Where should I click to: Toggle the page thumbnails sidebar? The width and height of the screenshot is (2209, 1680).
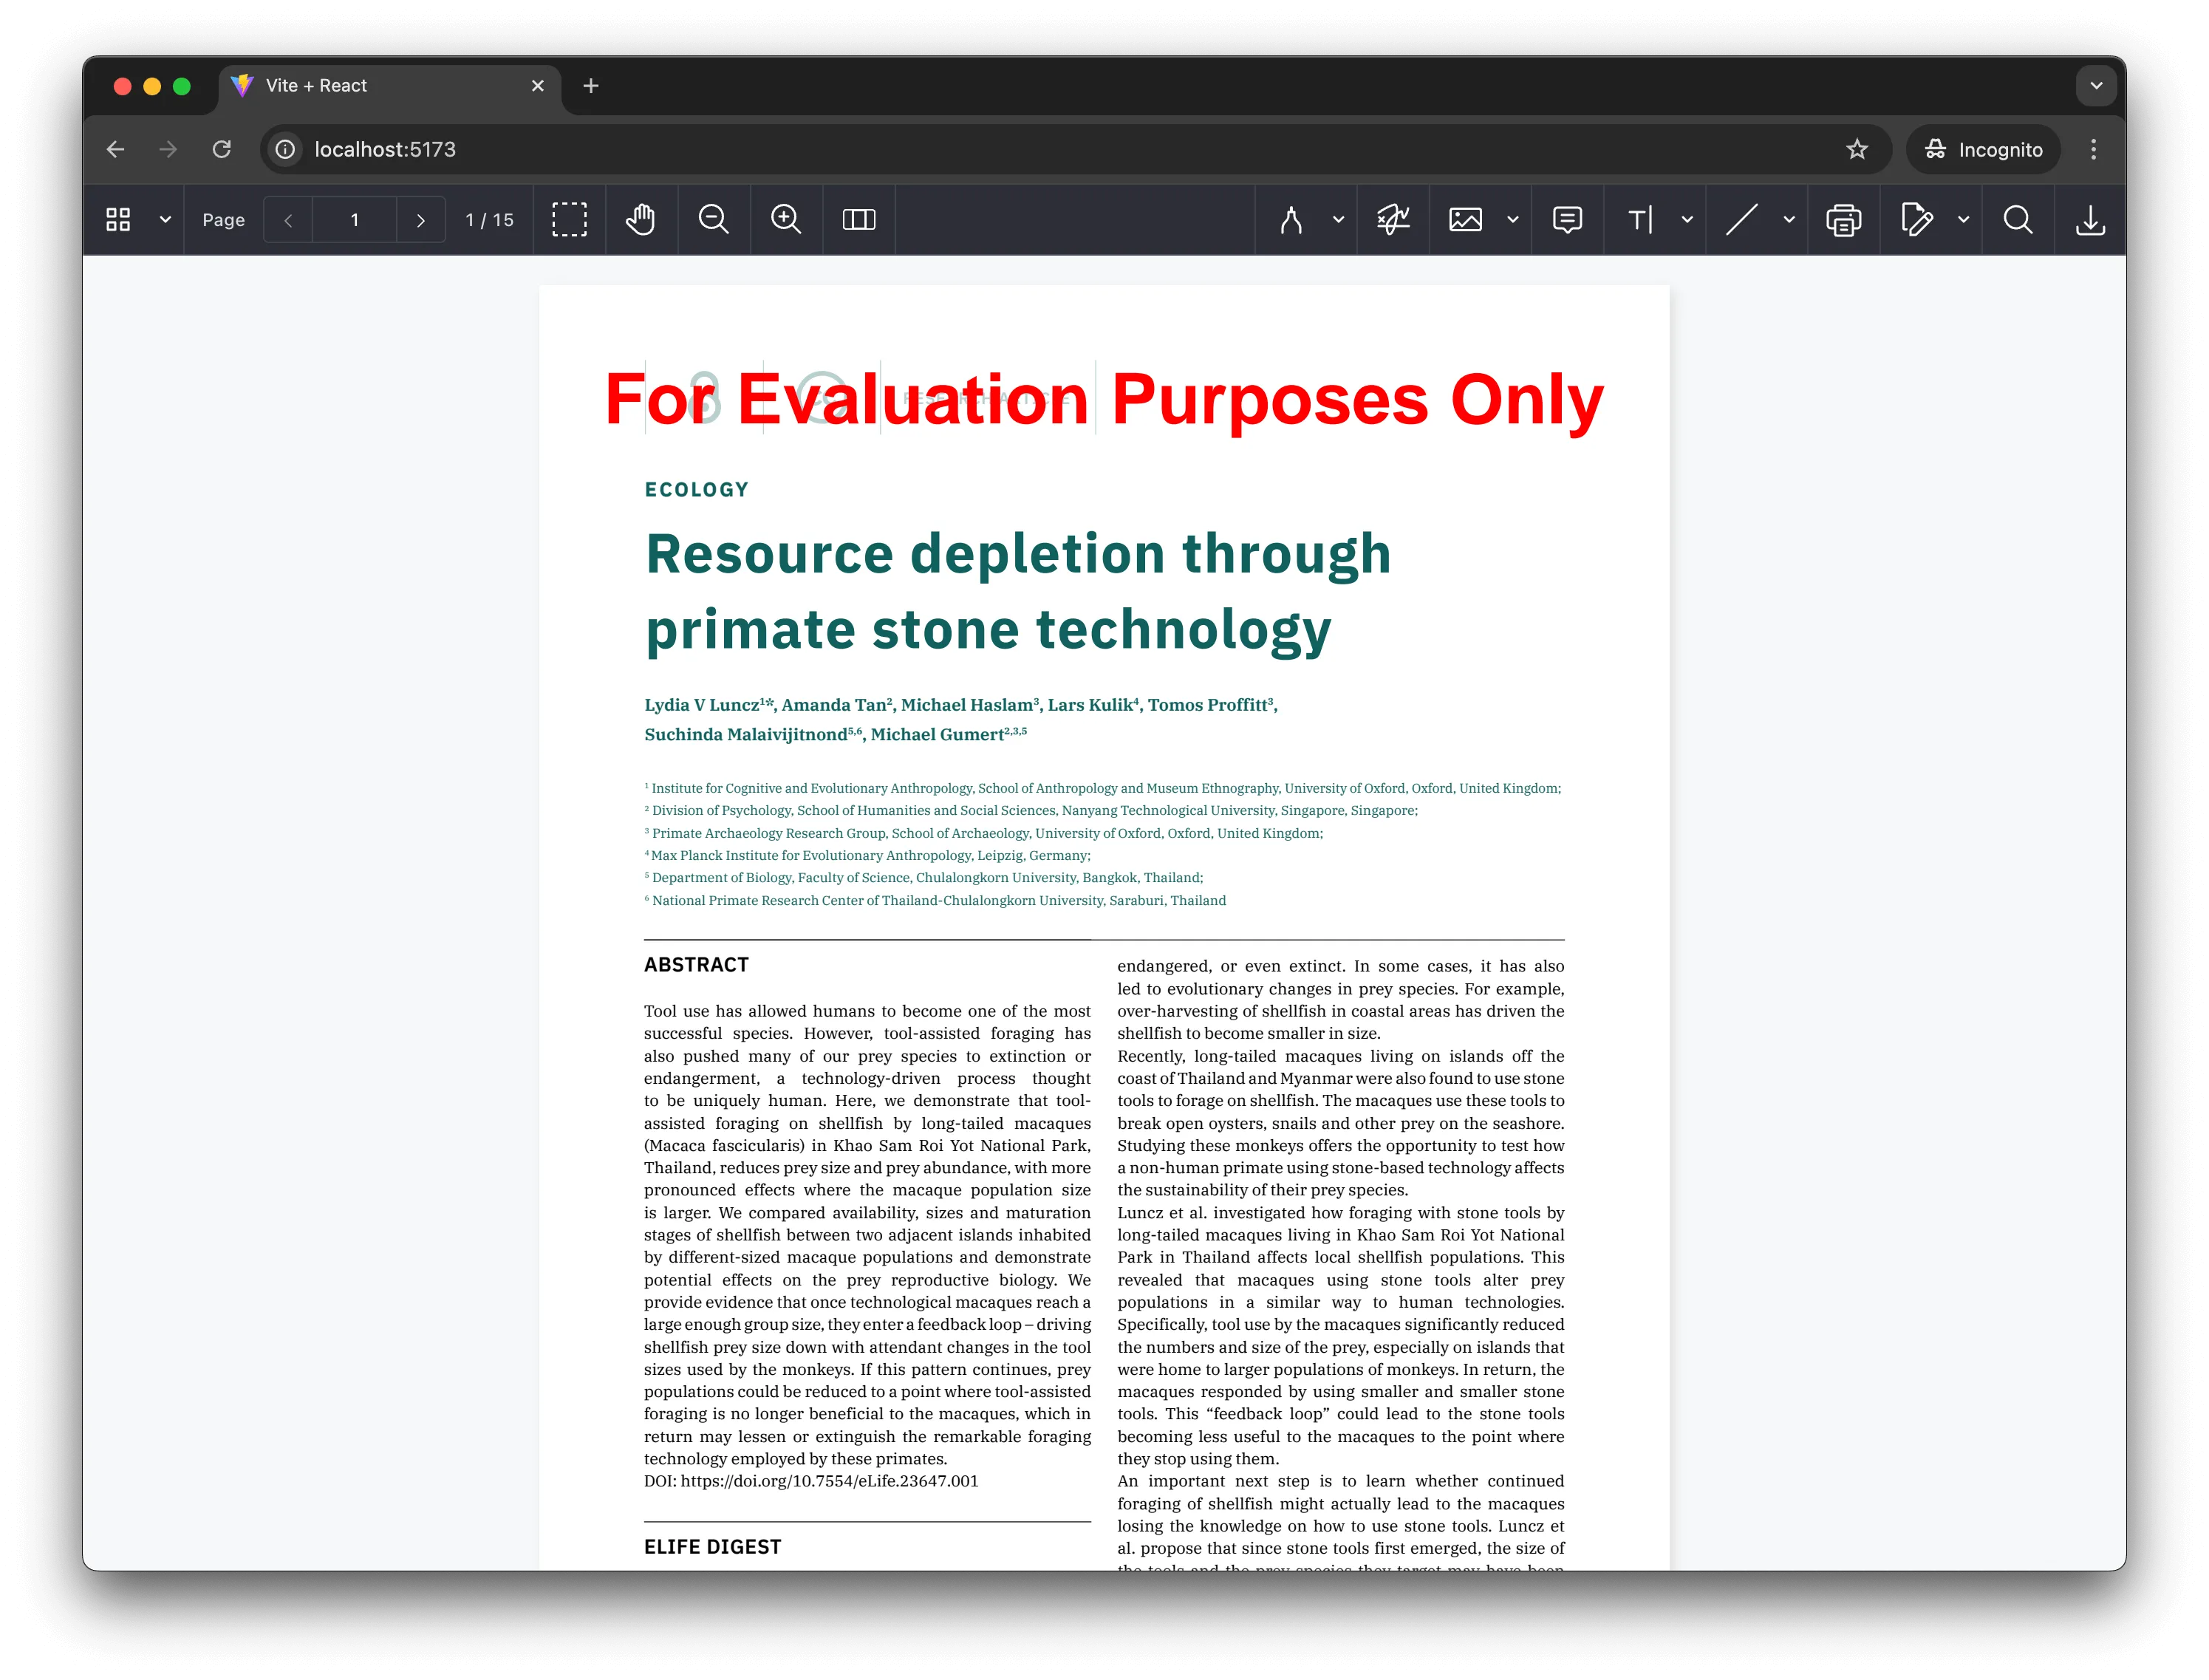(x=117, y=219)
